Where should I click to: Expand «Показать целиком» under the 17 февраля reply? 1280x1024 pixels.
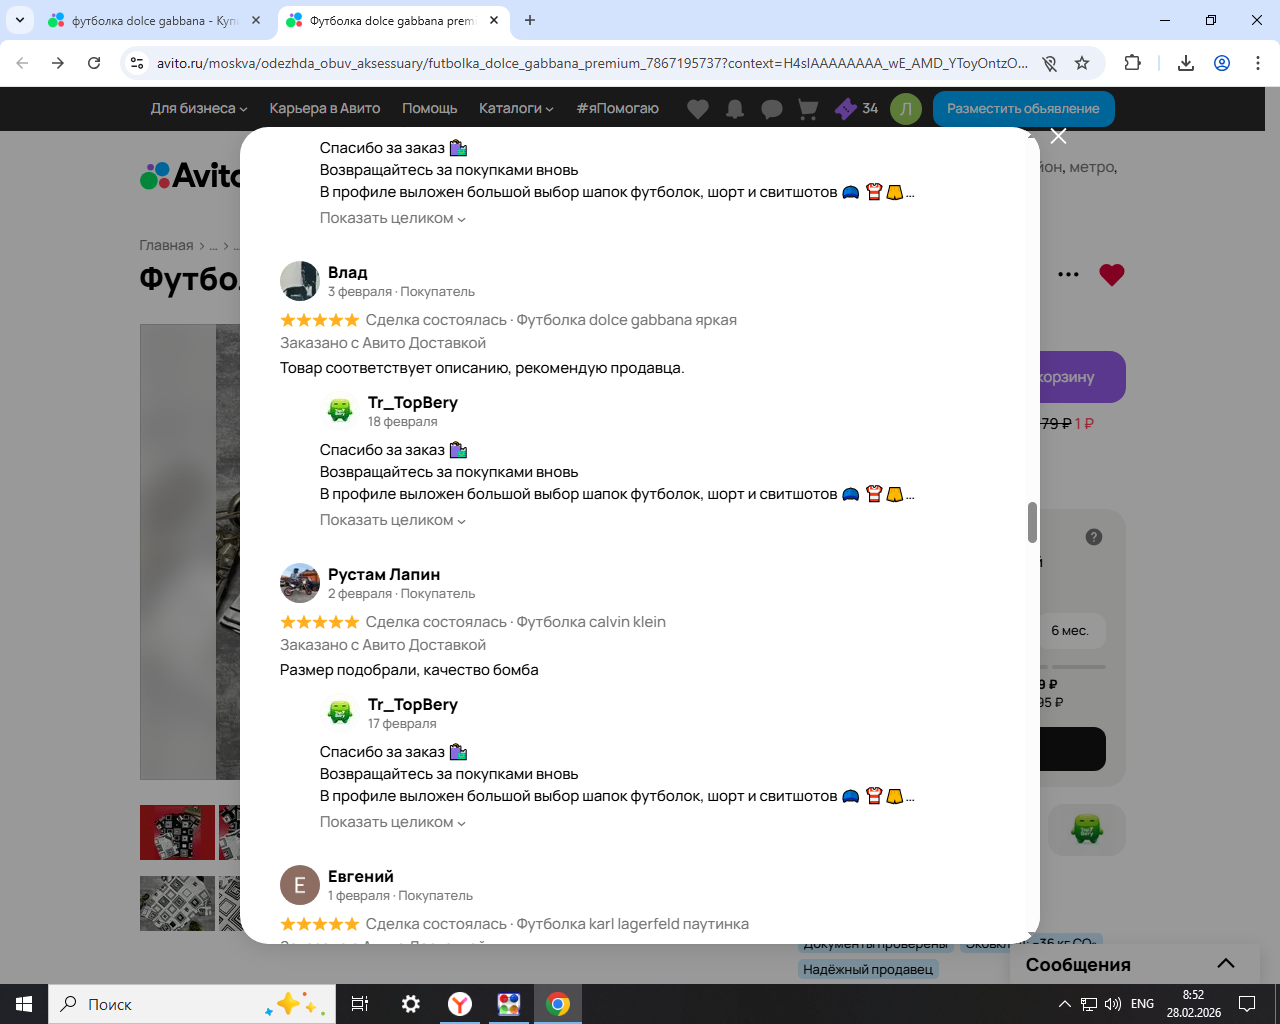coord(393,822)
